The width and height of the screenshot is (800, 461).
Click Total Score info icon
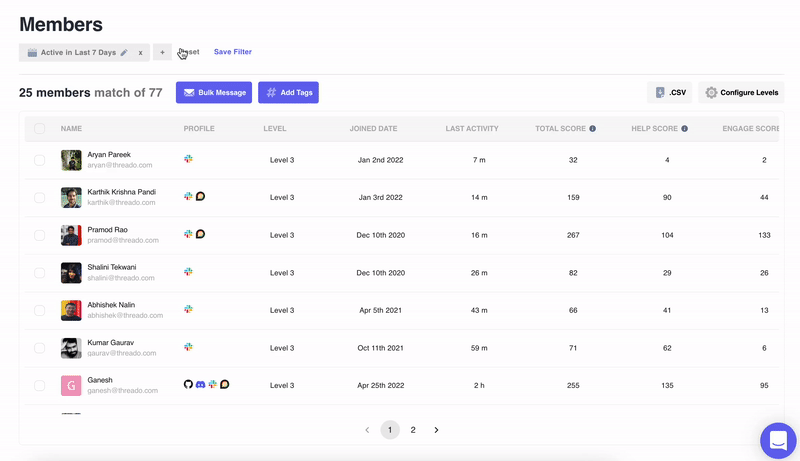tap(592, 129)
